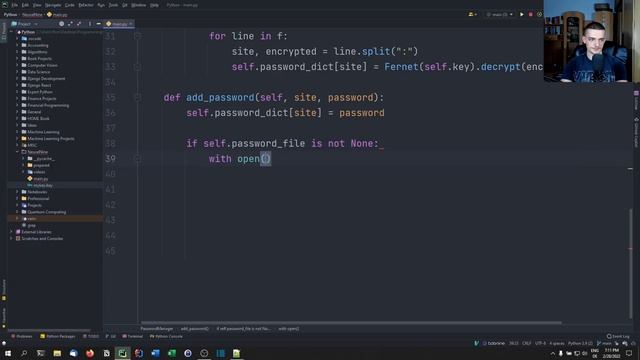
Task: Collapse the NeuralNine folder
Action: 18,152
